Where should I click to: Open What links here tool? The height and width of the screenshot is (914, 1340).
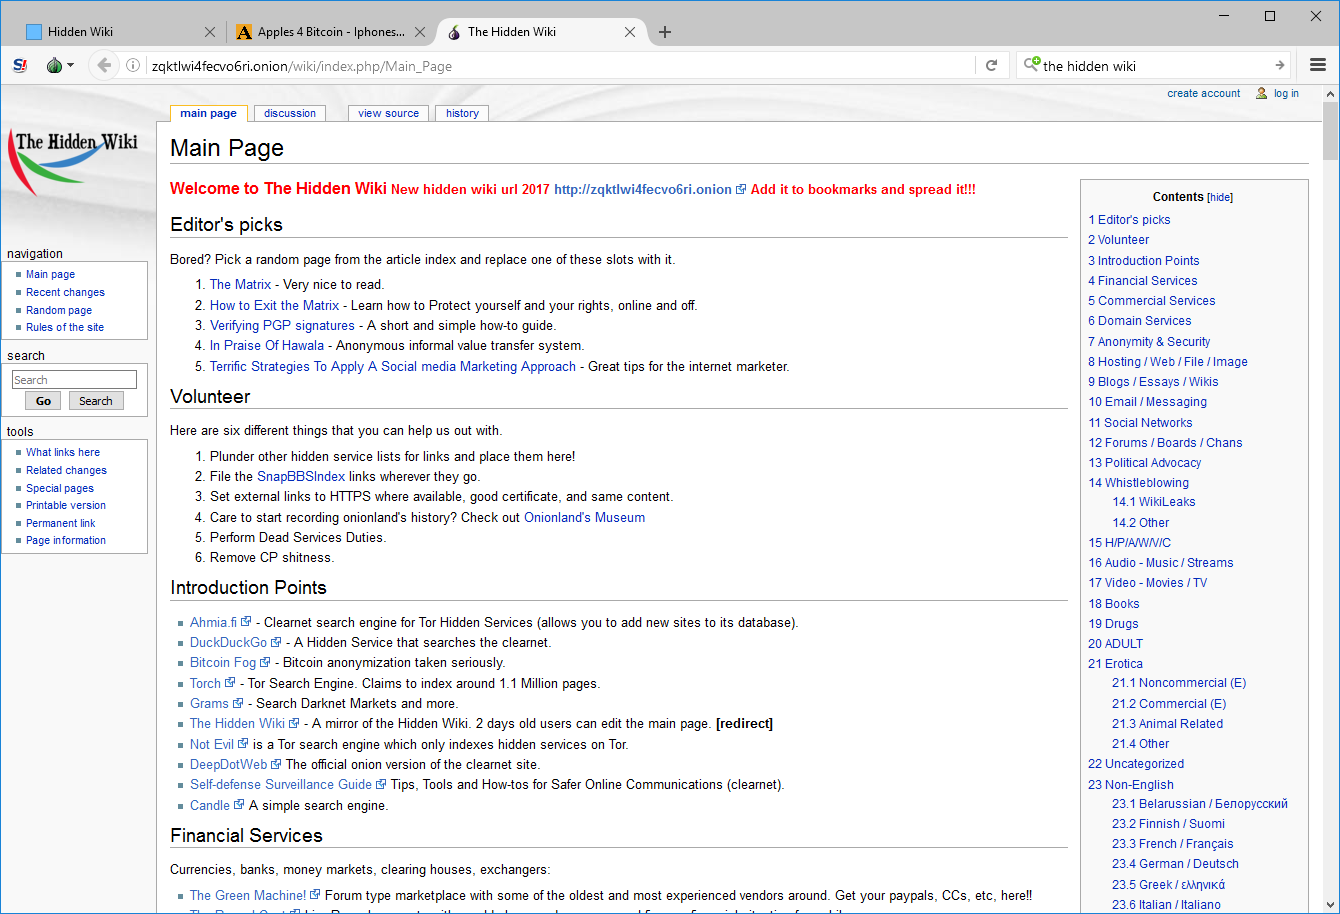(63, 452)
